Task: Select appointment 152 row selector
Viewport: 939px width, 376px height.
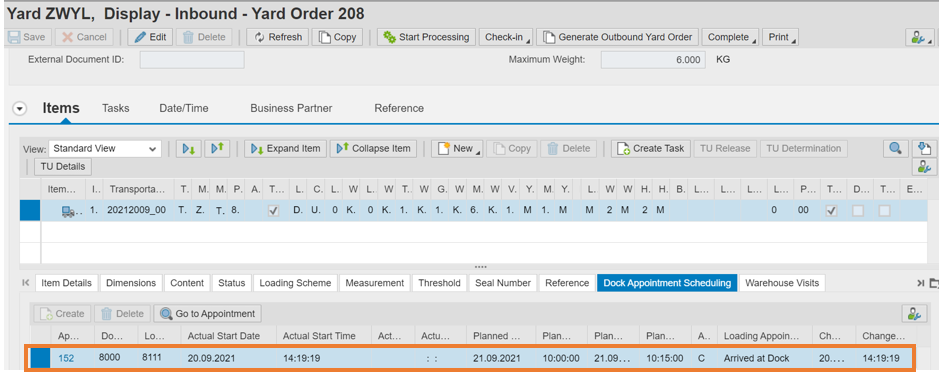Action: [x=41, y=358]
